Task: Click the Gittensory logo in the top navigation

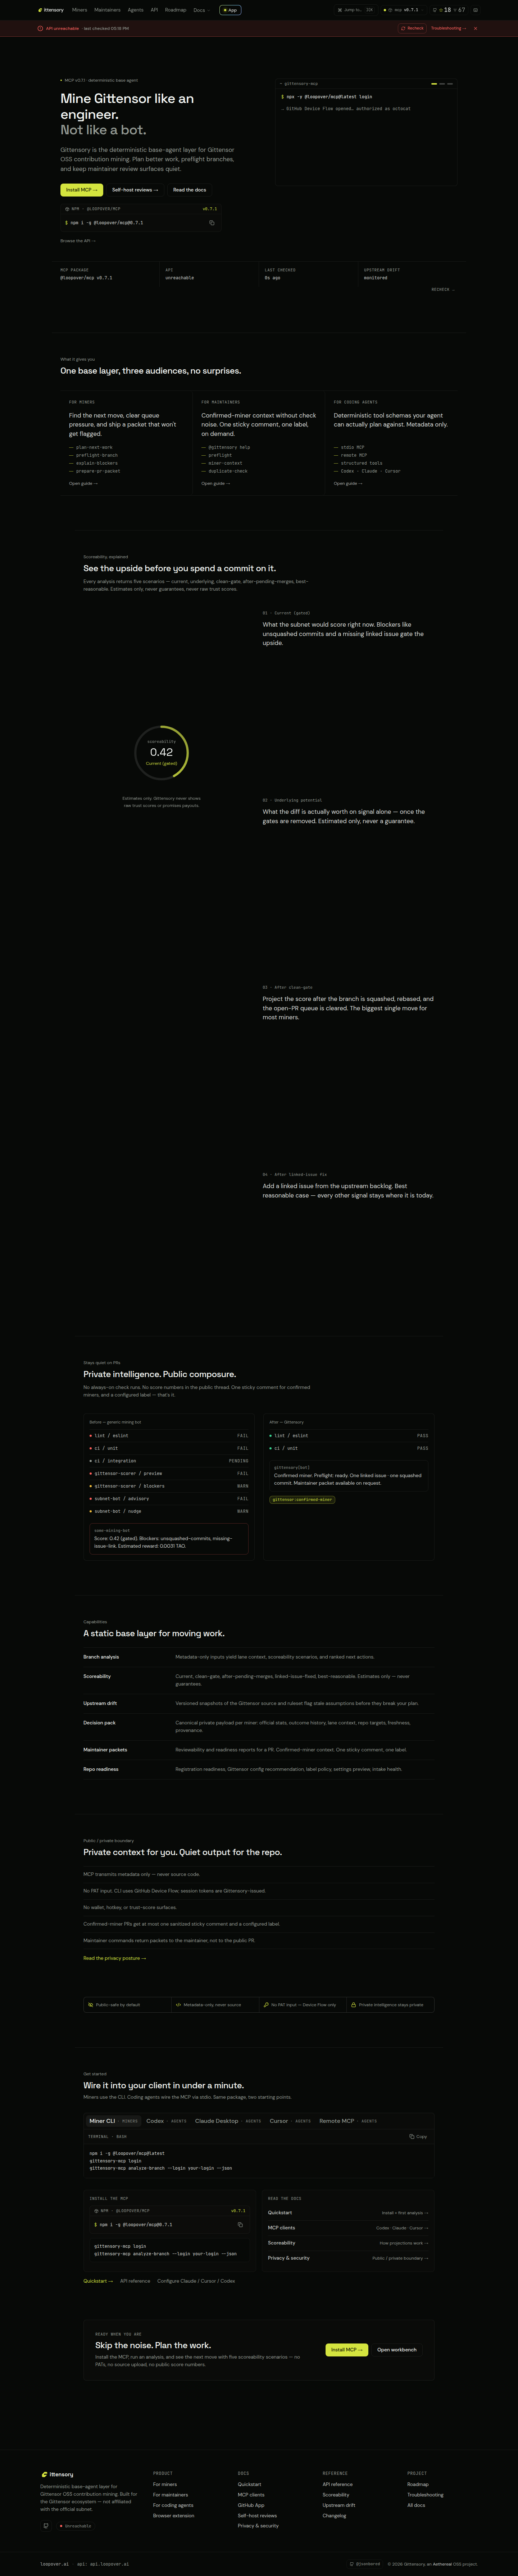Action: 51,10
